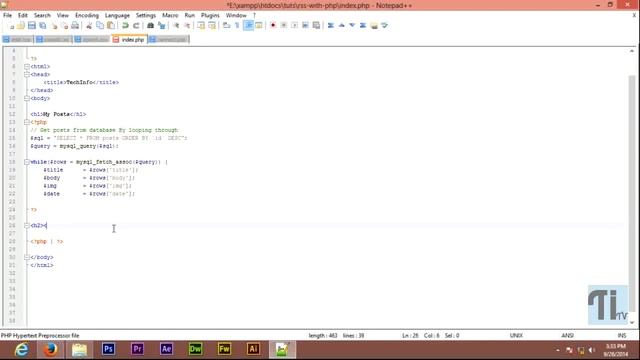Open Illustrator from the taskbar
The width and height of the screenshot is (640, 360).
(253, 350)
